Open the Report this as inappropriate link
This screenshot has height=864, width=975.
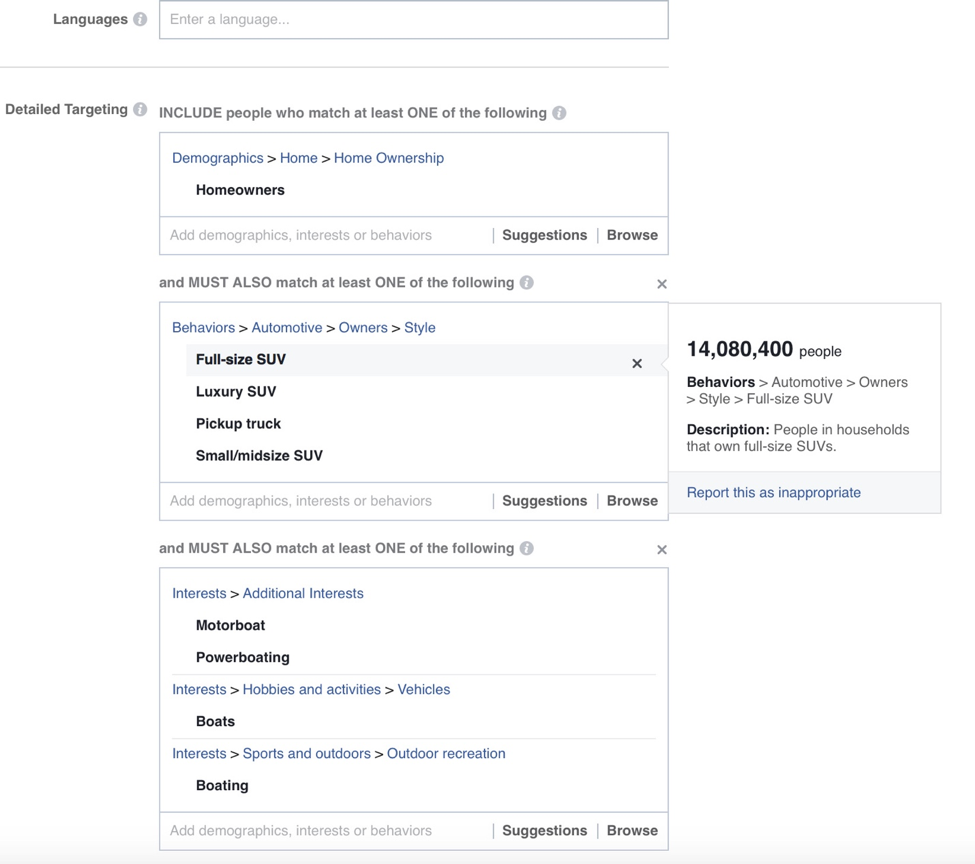click(x=773, y=492)
